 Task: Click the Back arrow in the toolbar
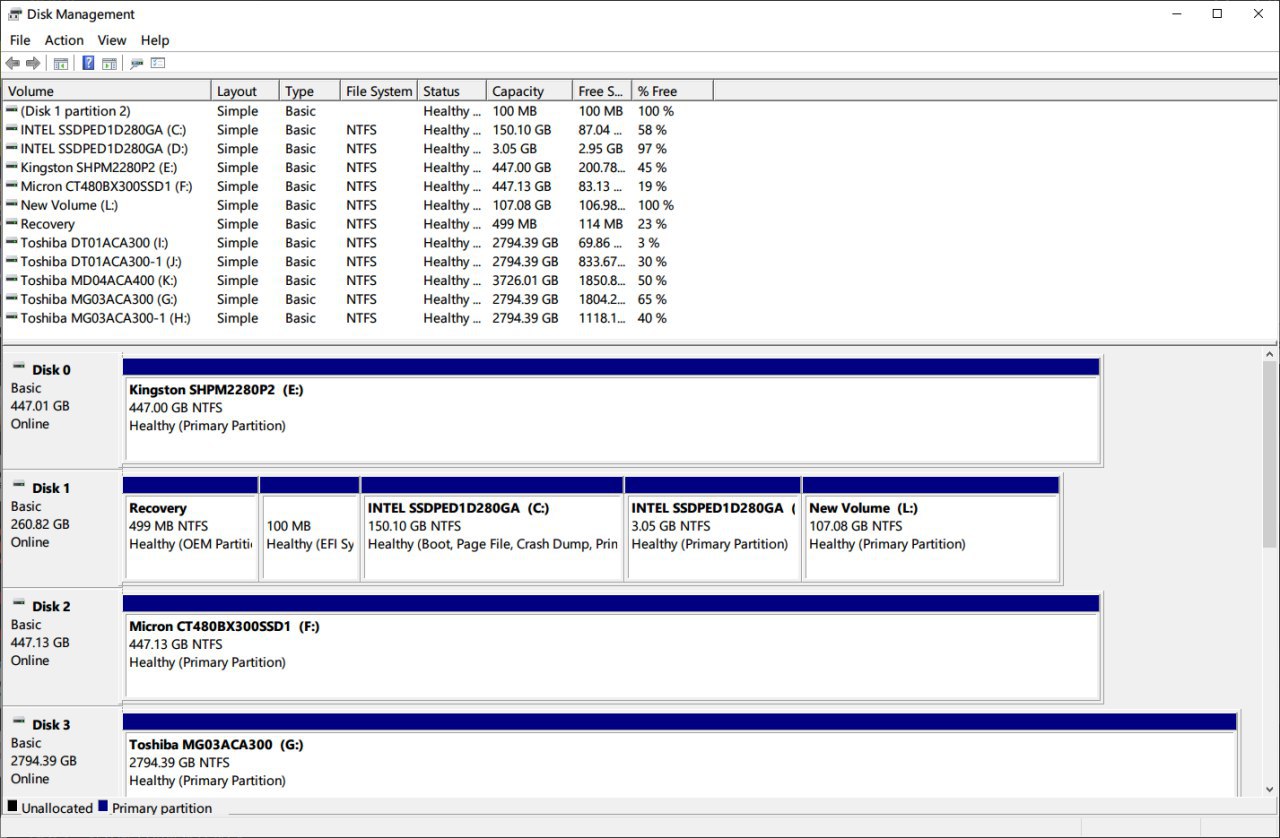click(13, 64)
